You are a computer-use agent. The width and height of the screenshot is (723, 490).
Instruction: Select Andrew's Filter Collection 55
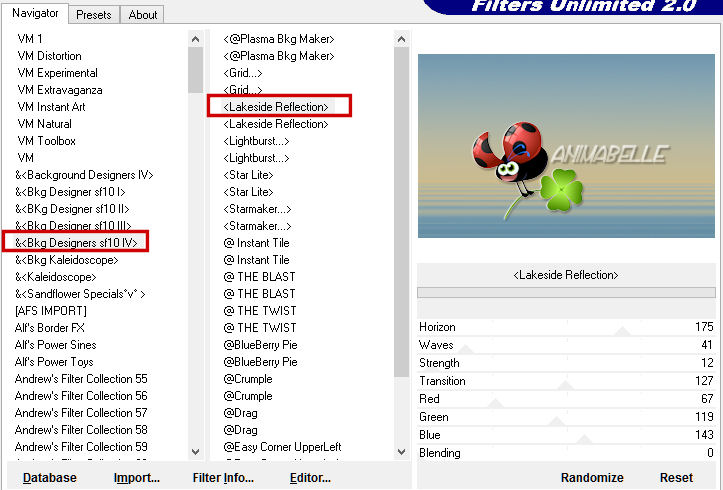(81, 379)
